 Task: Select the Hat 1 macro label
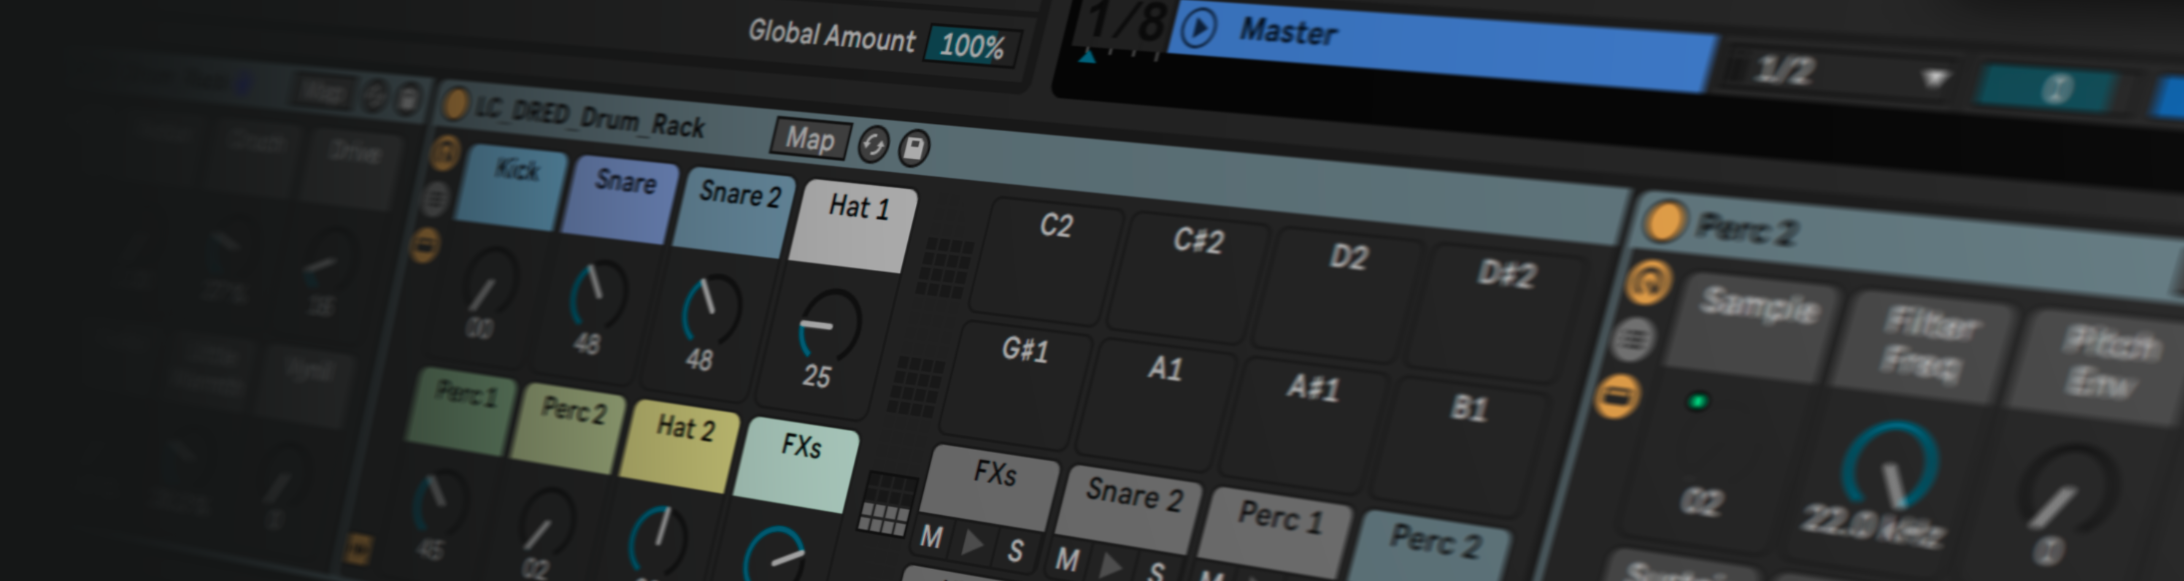tap(854, 227)
